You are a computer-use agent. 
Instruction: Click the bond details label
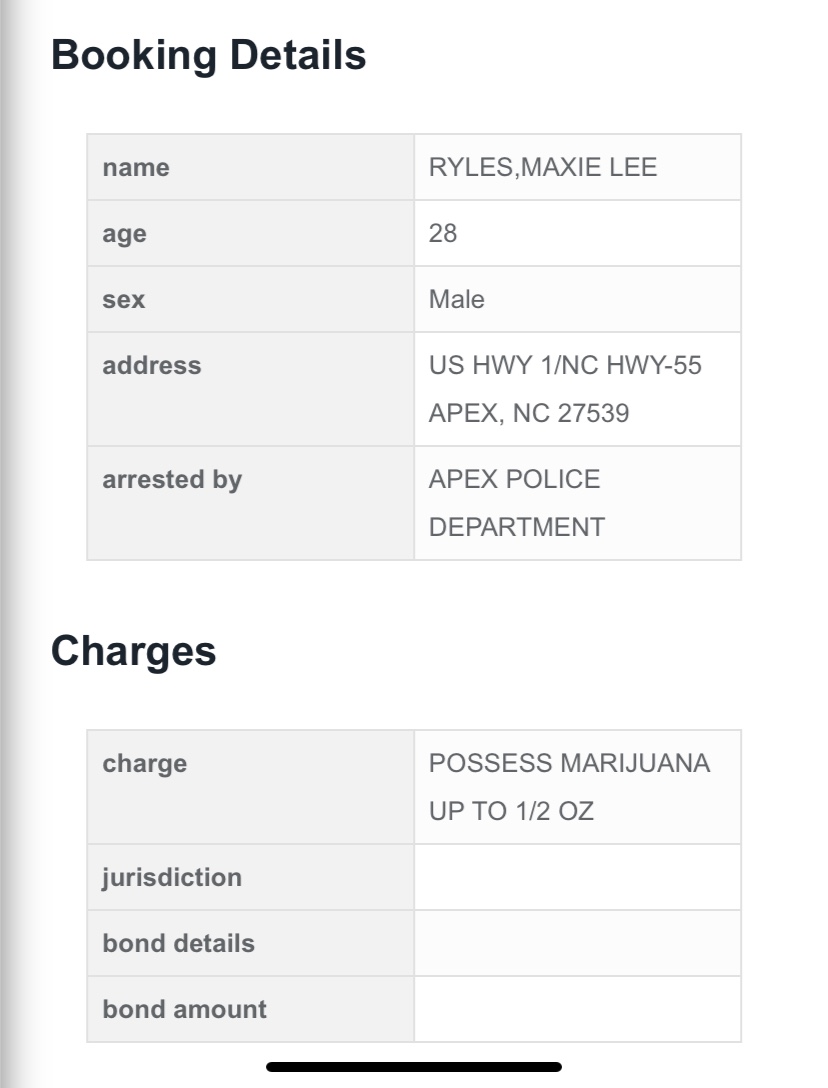tap(178, 944)
